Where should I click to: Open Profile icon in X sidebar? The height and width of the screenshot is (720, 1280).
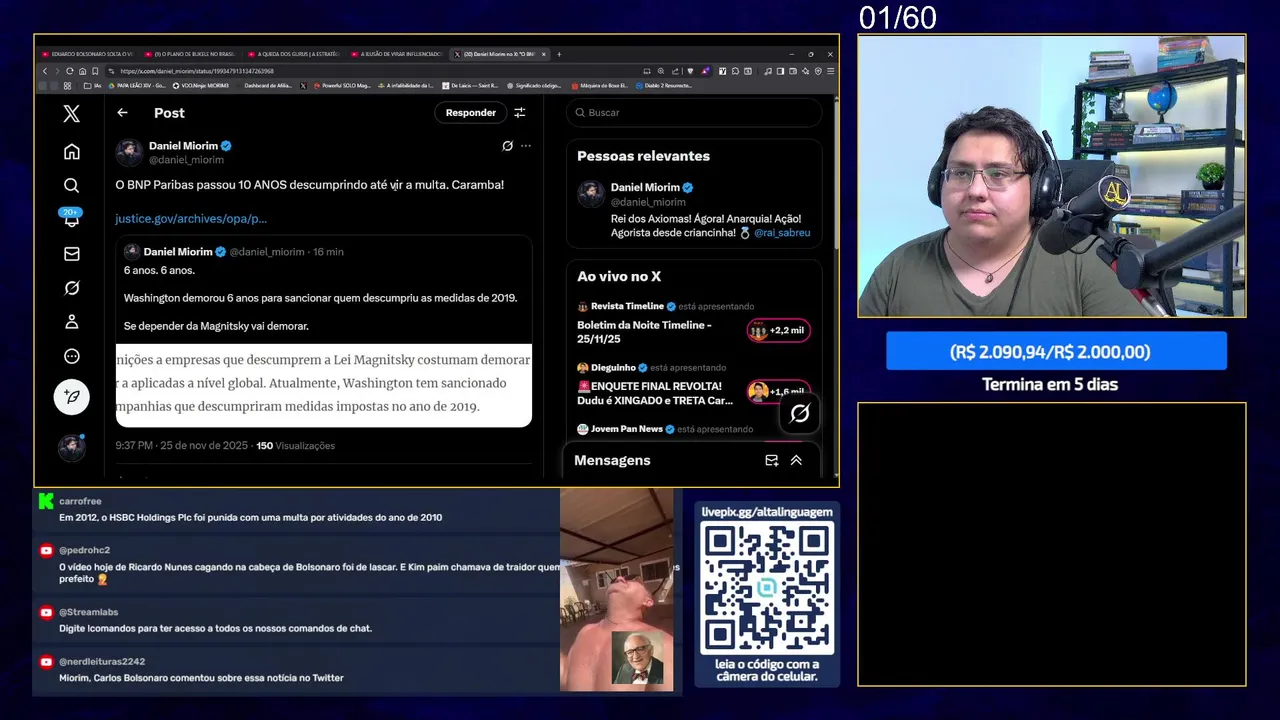click(71, 322)
